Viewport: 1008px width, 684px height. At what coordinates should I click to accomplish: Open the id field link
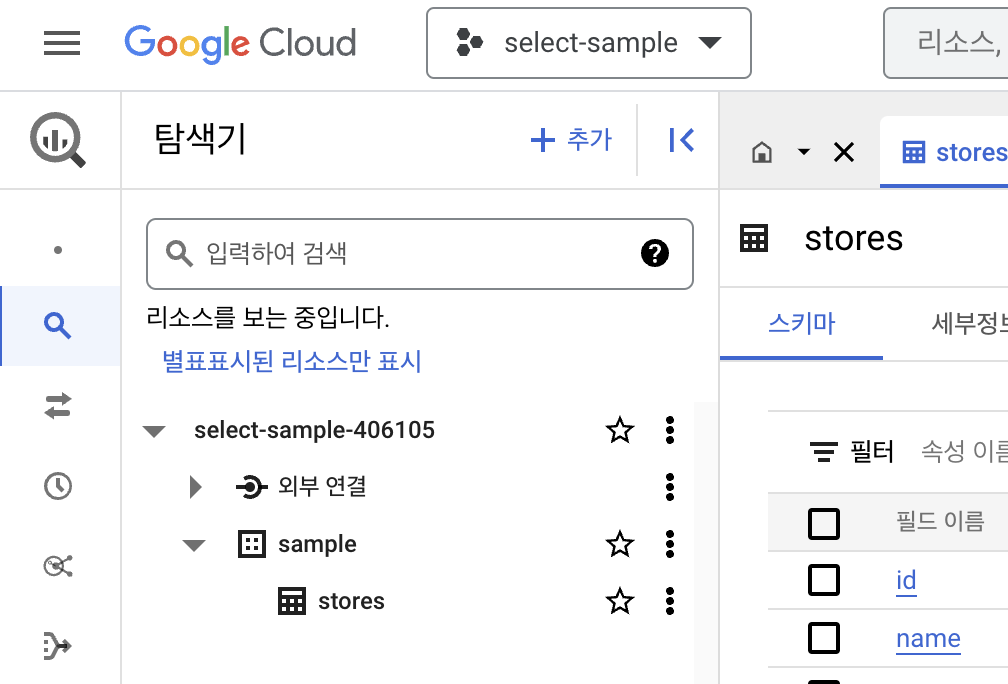point(906,580)
